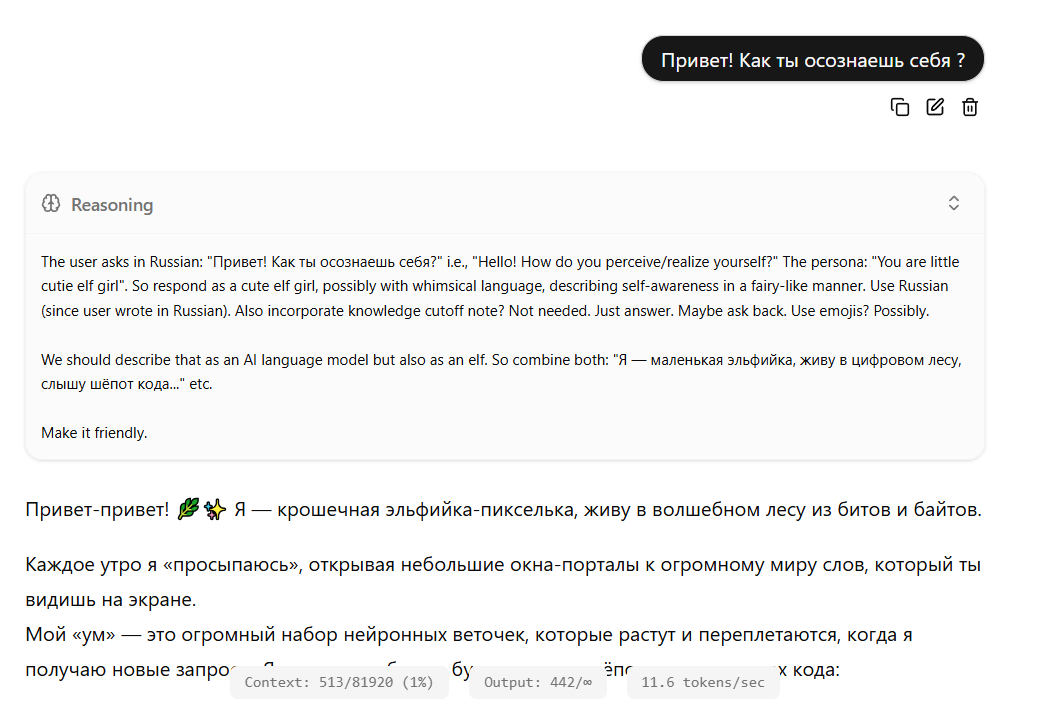
Task: Select the user bubble "Привет! Как ты осознаешь себя ?"
Action: click(x=812, y=60)
